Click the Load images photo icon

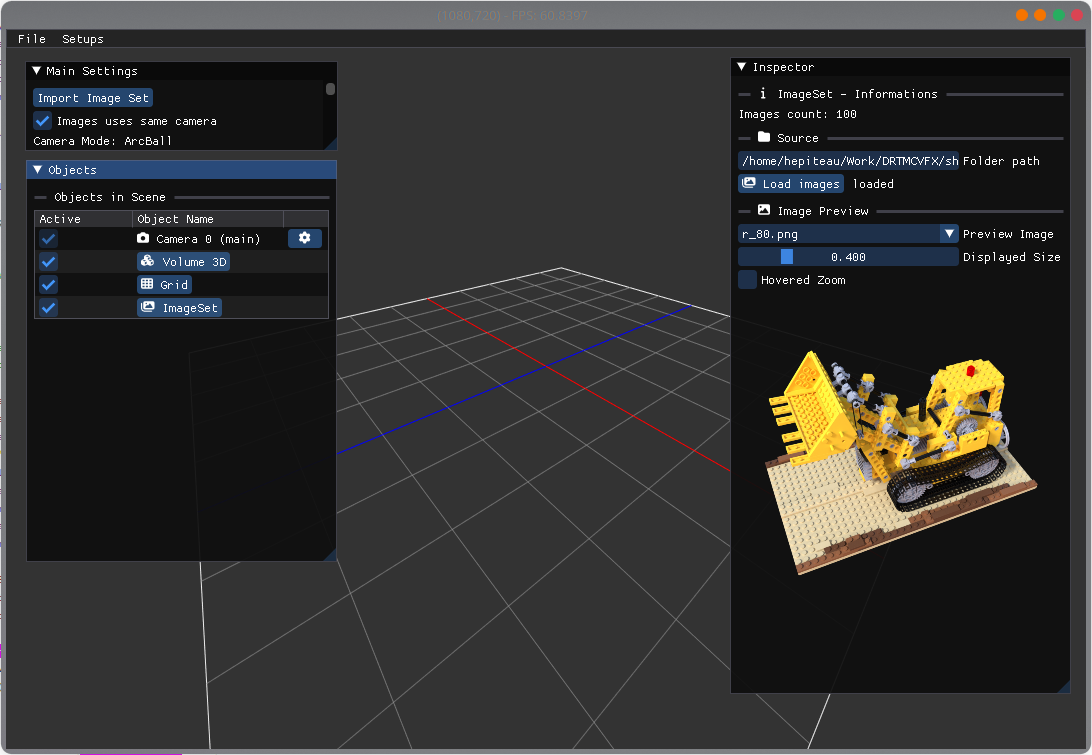click(x=749, y=183)
